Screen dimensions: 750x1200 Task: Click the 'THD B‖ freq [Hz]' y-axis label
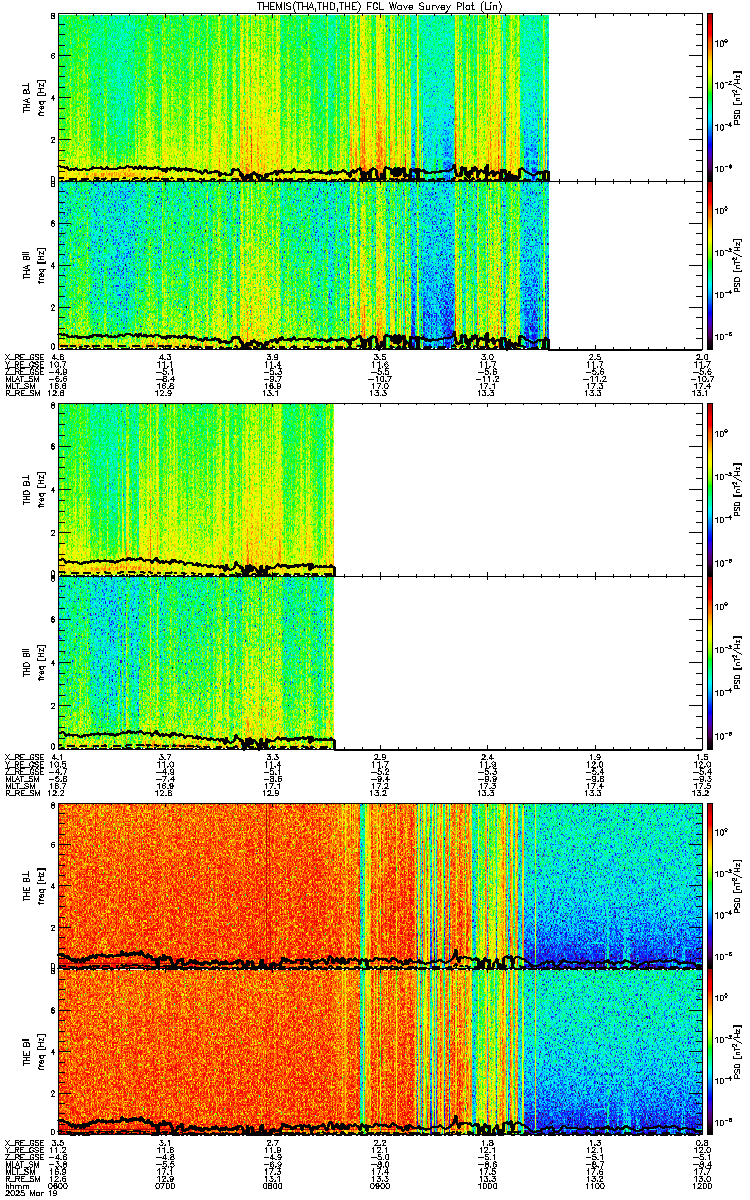pyautogui.click(x=33, y=661)
